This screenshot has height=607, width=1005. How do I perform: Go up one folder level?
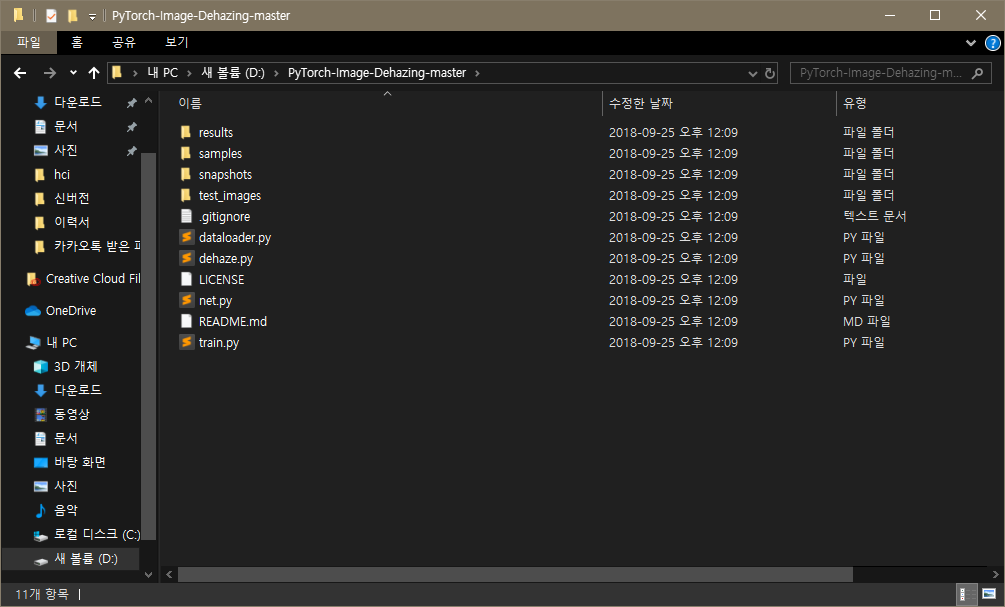click(x=94, y=73)
